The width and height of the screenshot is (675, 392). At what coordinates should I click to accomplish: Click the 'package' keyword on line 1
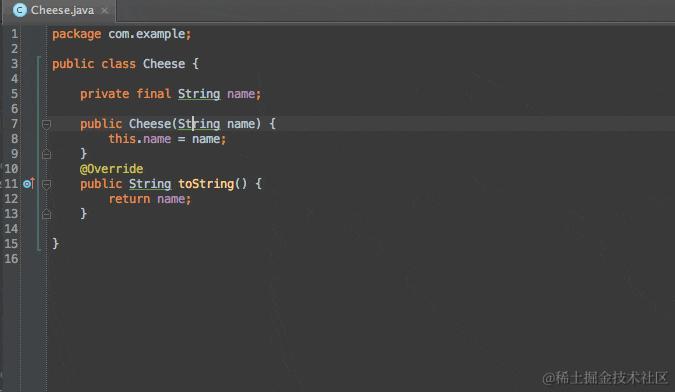click(x=77, y=34)
